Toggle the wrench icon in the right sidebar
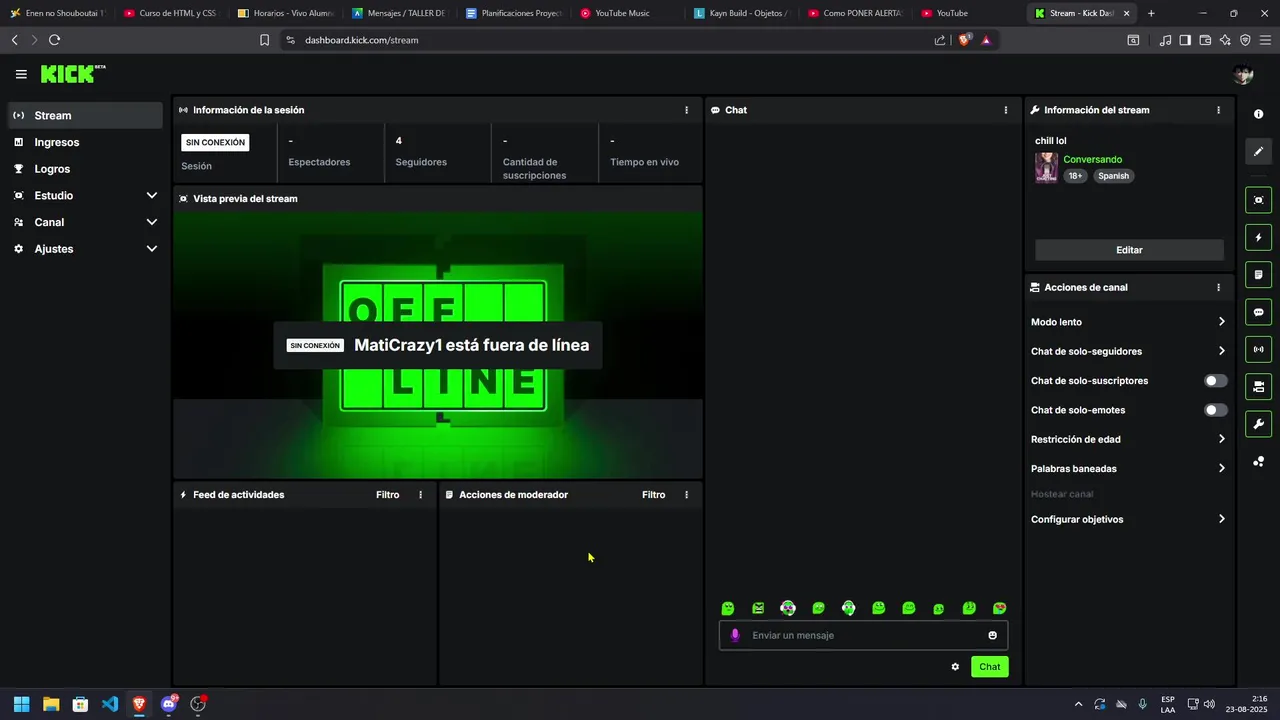The width and height of the screenshot is (1280, 720). point(1258,424)
